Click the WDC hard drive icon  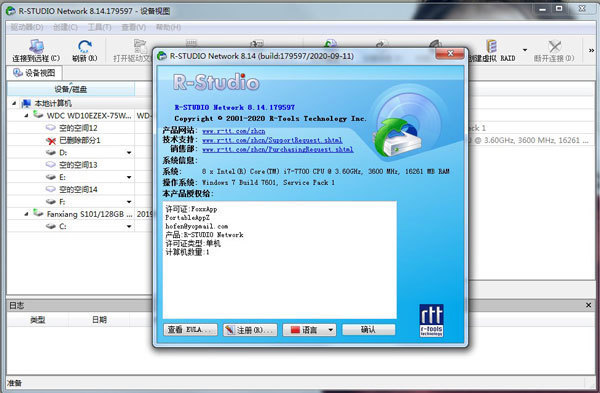pyautogui.click(x=38, y=114)
